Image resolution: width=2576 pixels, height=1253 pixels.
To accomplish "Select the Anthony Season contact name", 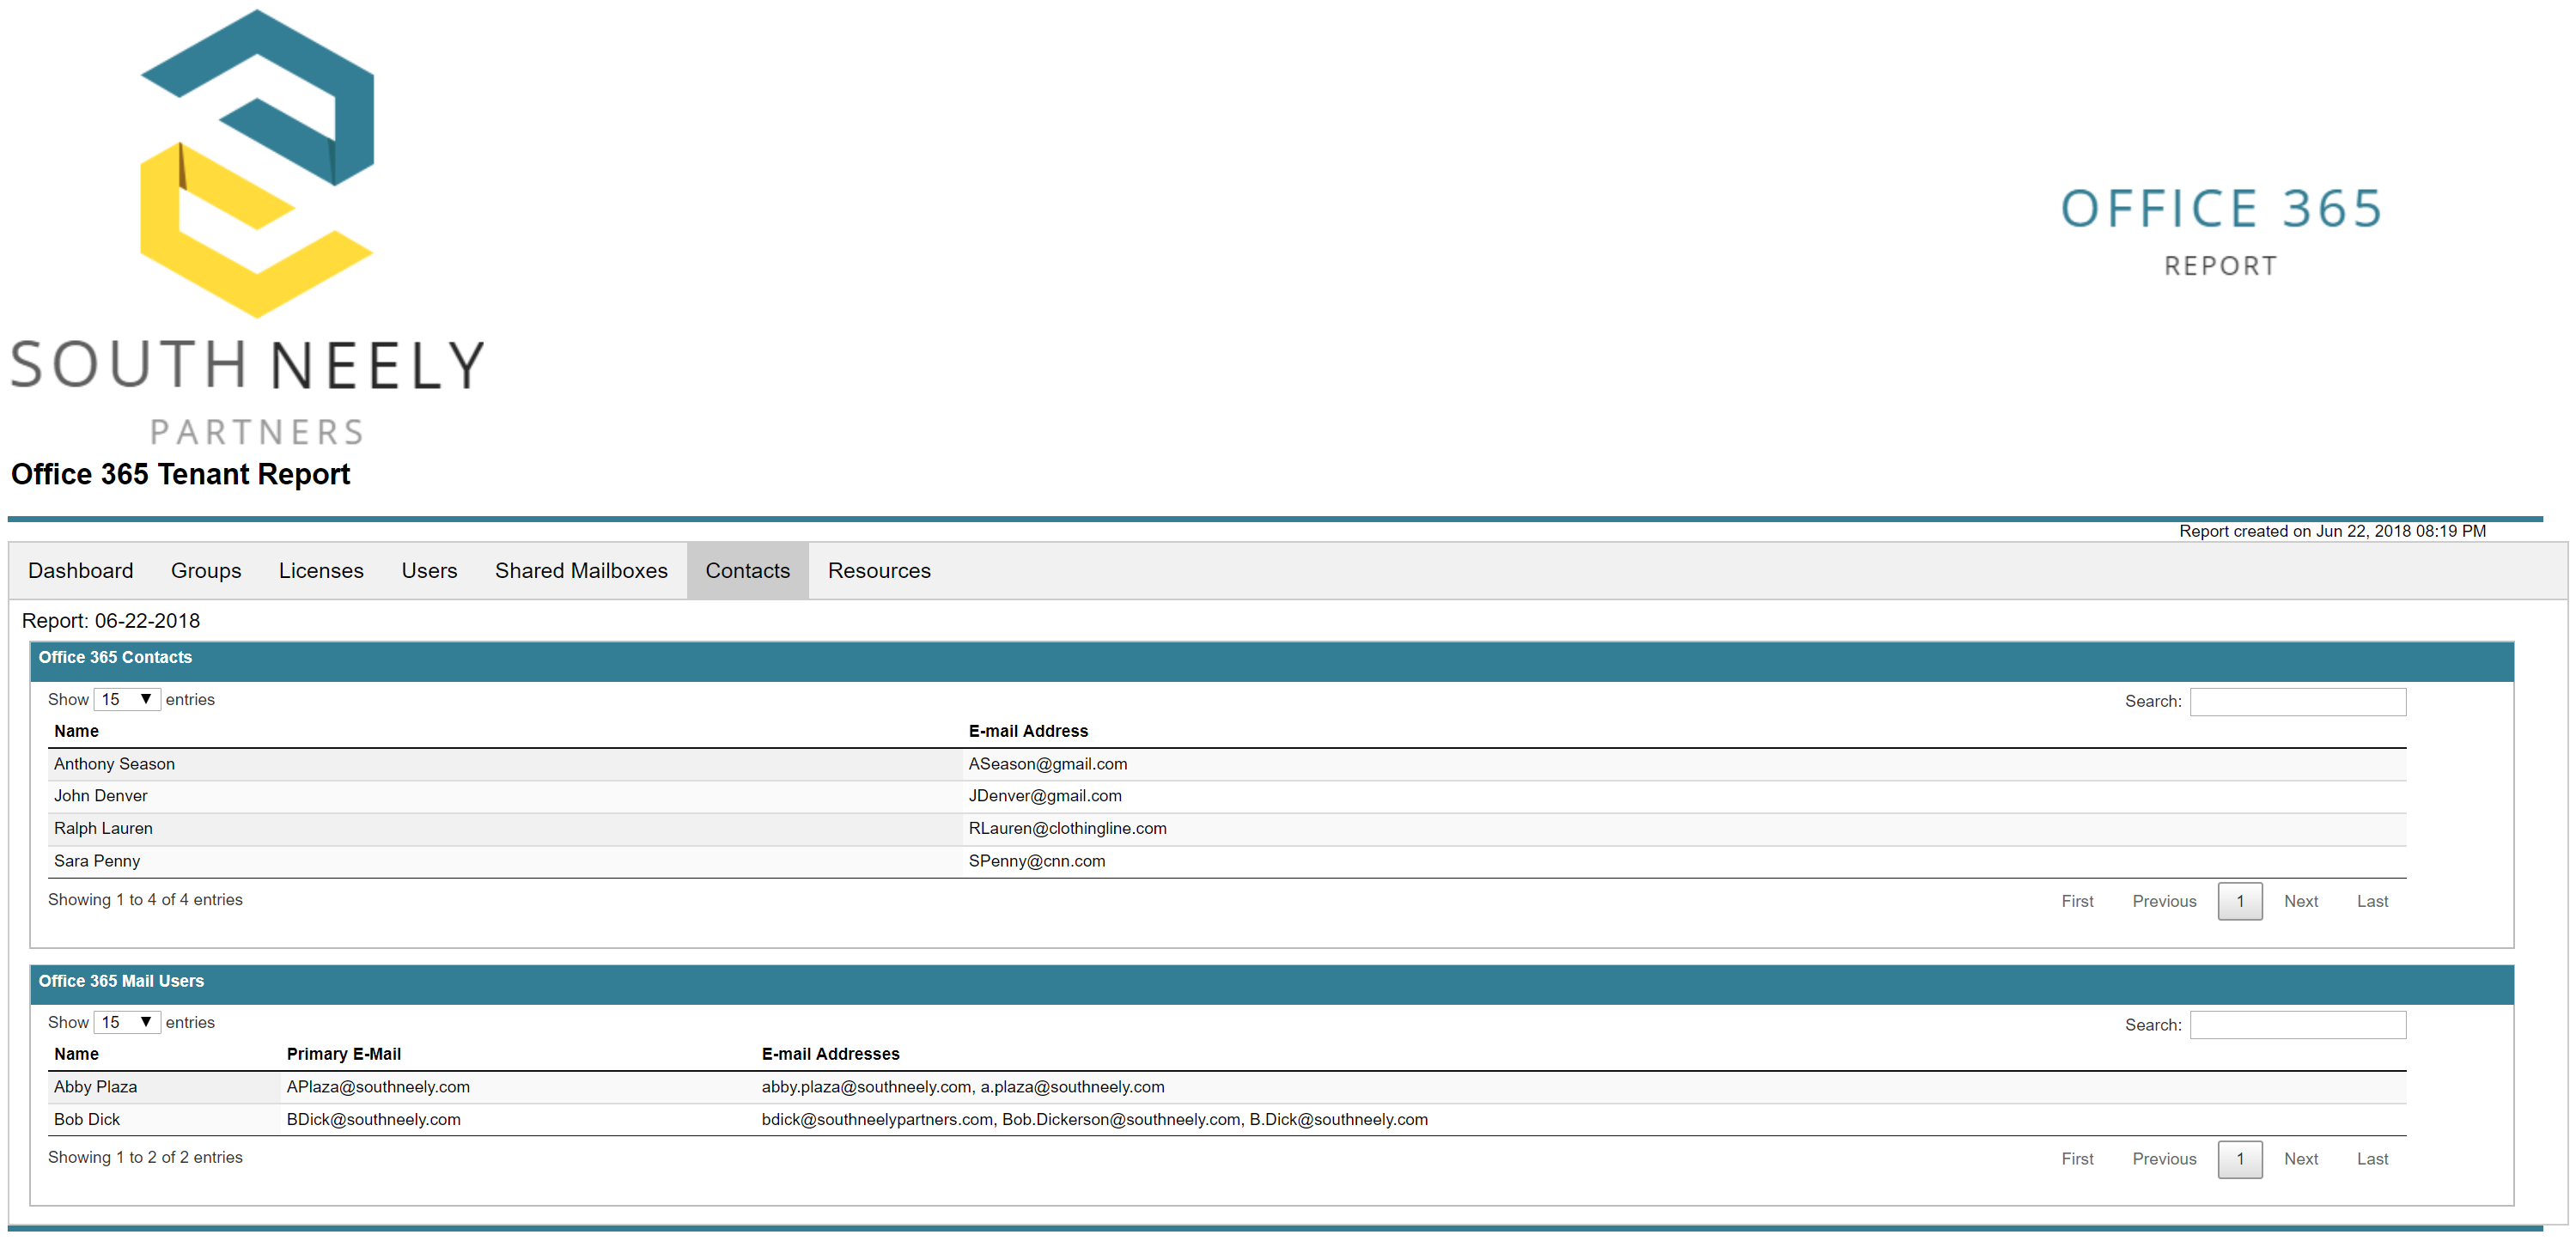I will click(x=114, y=764).
